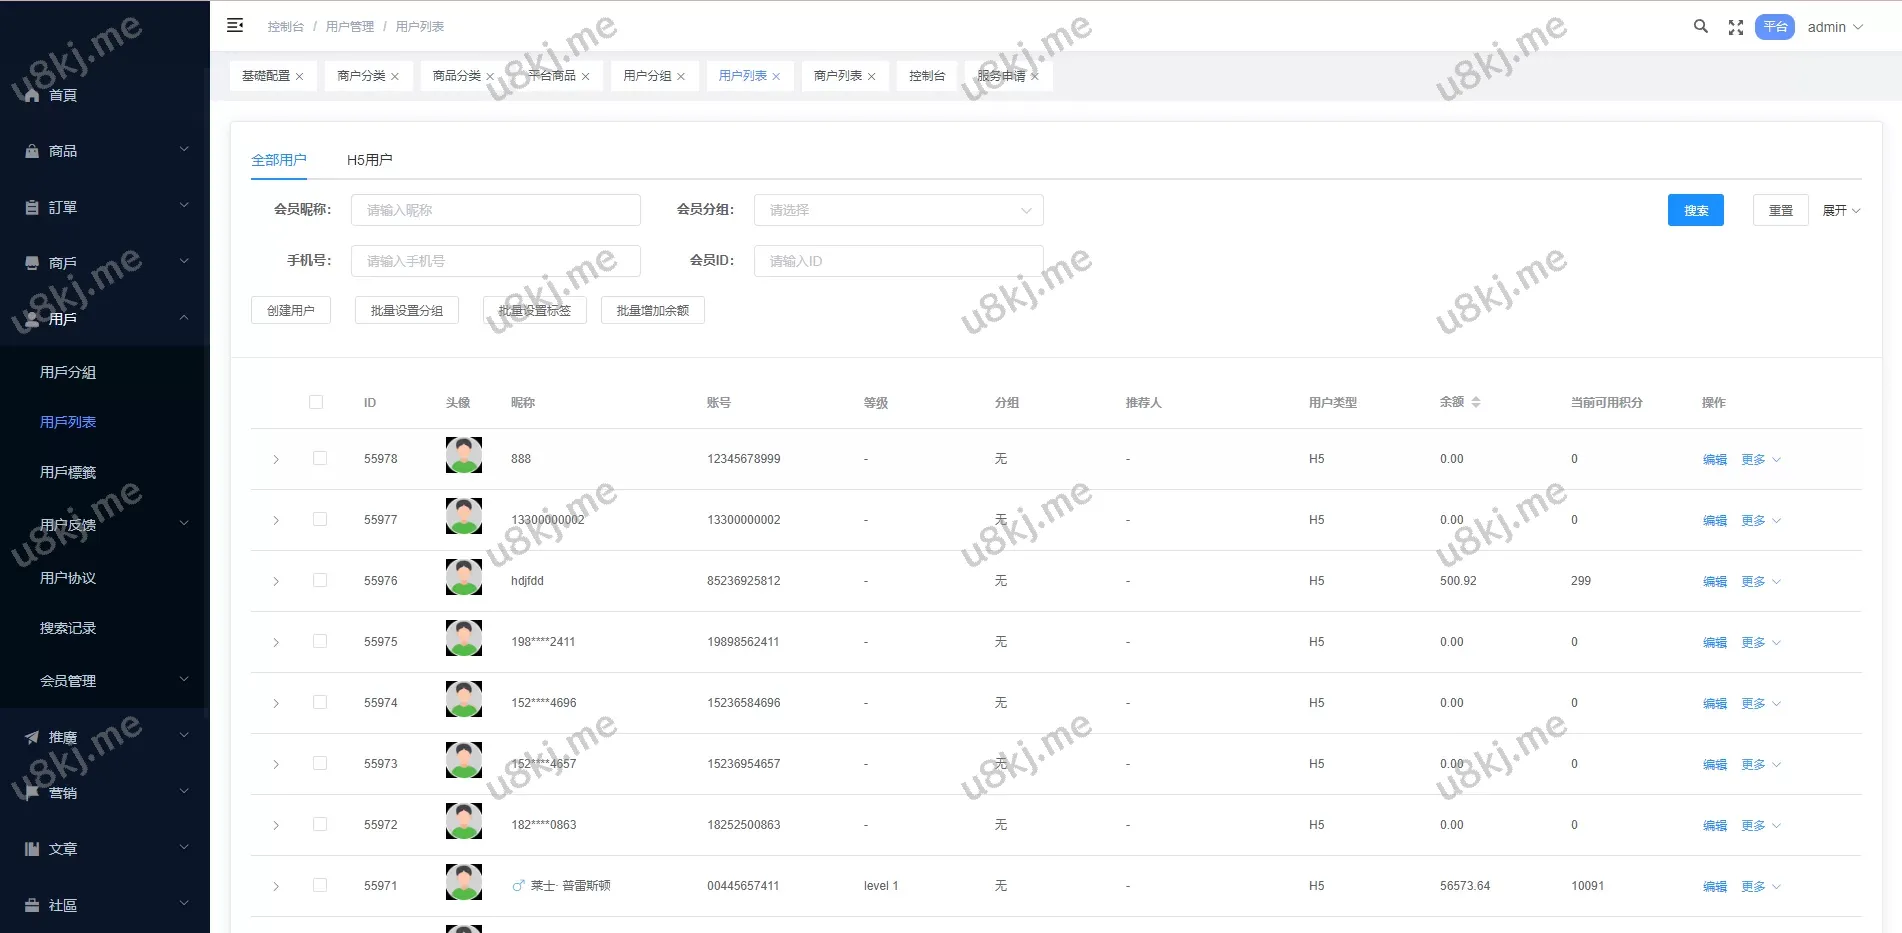Screen dimensions: 1902x933
Task: Switch to the H5用户 tab
Action: (369, 160)
